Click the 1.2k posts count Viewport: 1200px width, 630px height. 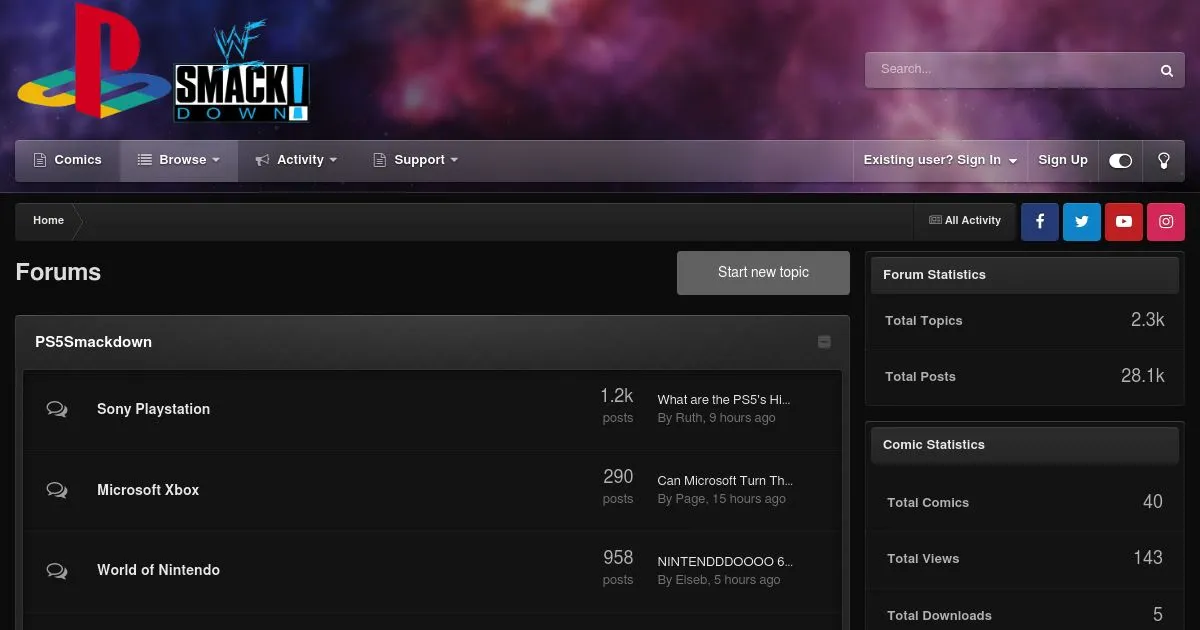pos(617,396)
